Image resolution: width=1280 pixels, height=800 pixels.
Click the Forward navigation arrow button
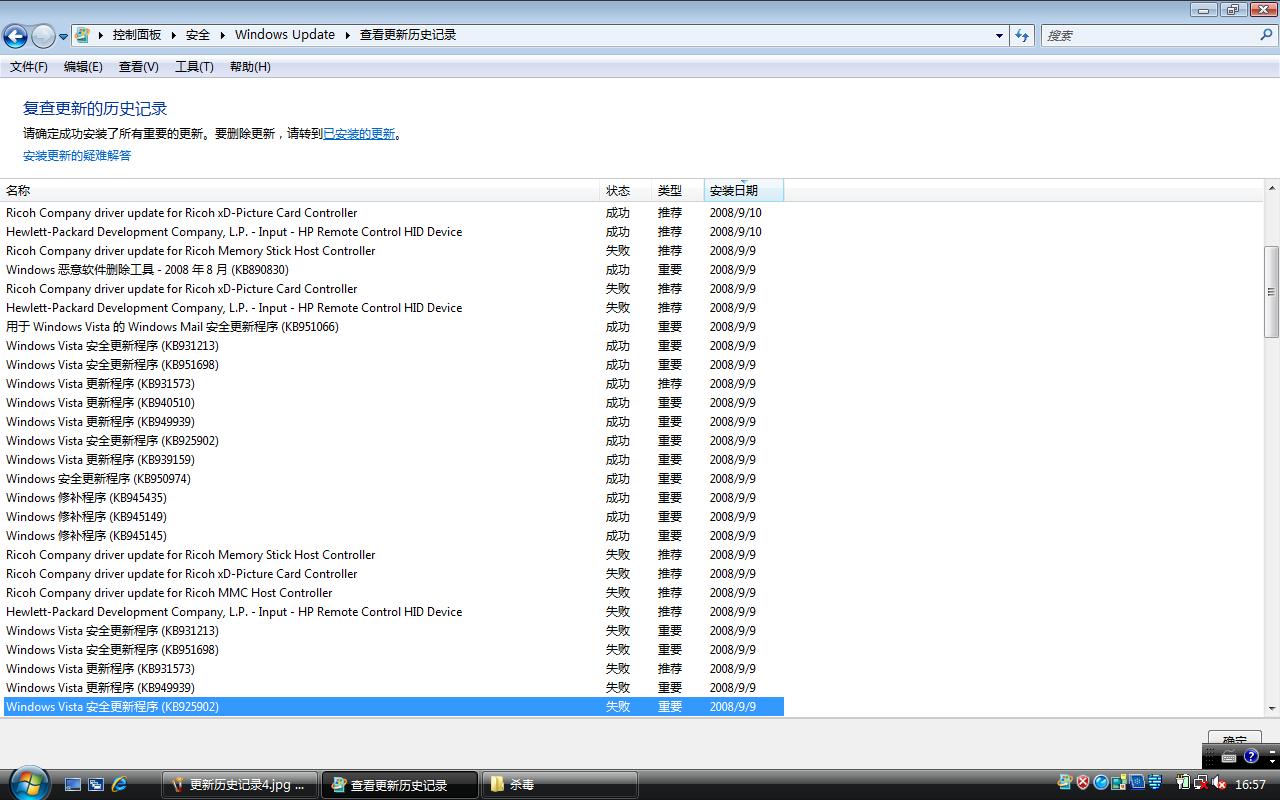pos(43,37)
